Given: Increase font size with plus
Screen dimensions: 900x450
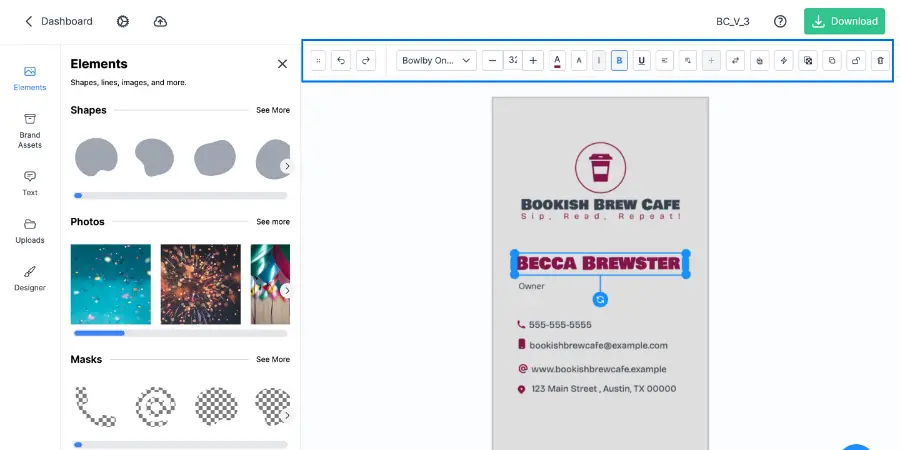Looking at the screenshot, I should pos(533,60).
